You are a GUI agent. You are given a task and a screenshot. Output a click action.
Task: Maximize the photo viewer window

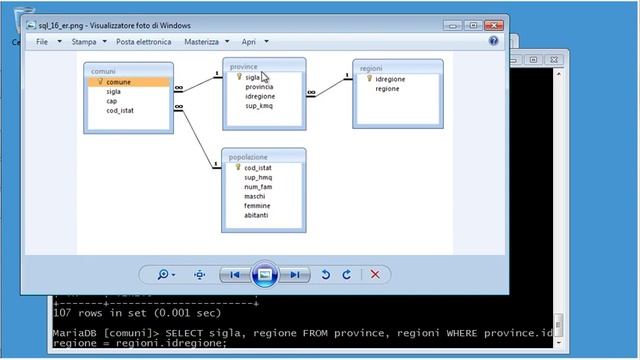[473, 26]
